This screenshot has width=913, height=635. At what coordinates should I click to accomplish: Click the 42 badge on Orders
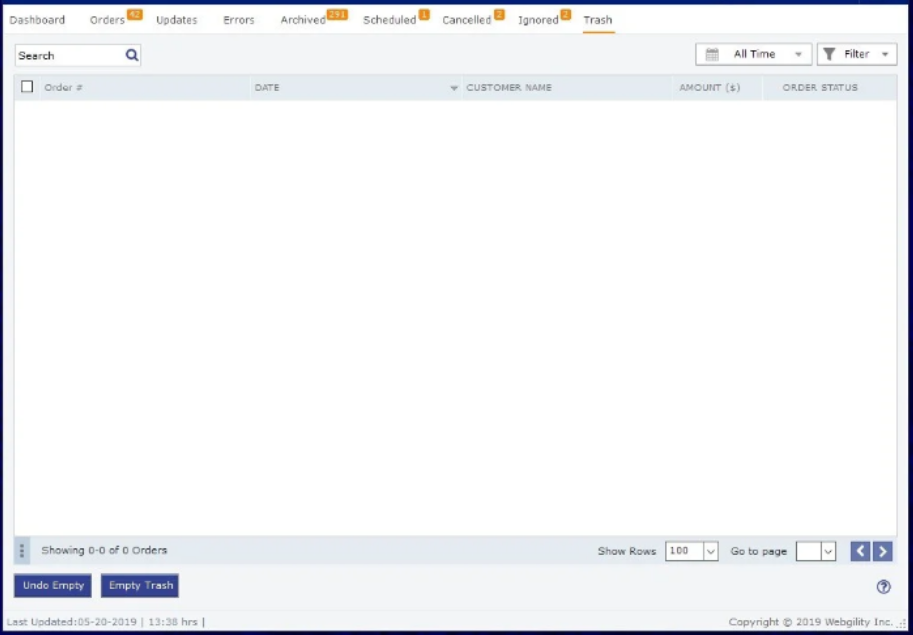(x=135, y=15)
